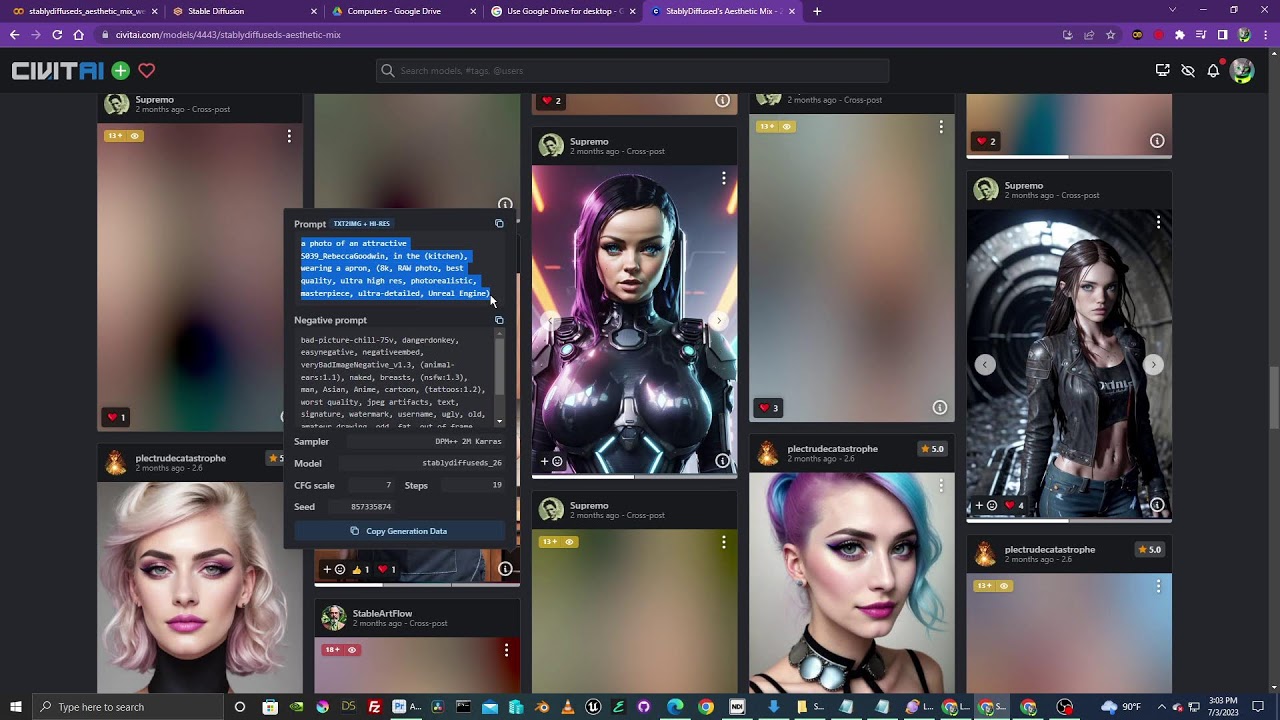Open info icon below generation data panel
The image size is (1280, 720).
[x=505, y=569]
